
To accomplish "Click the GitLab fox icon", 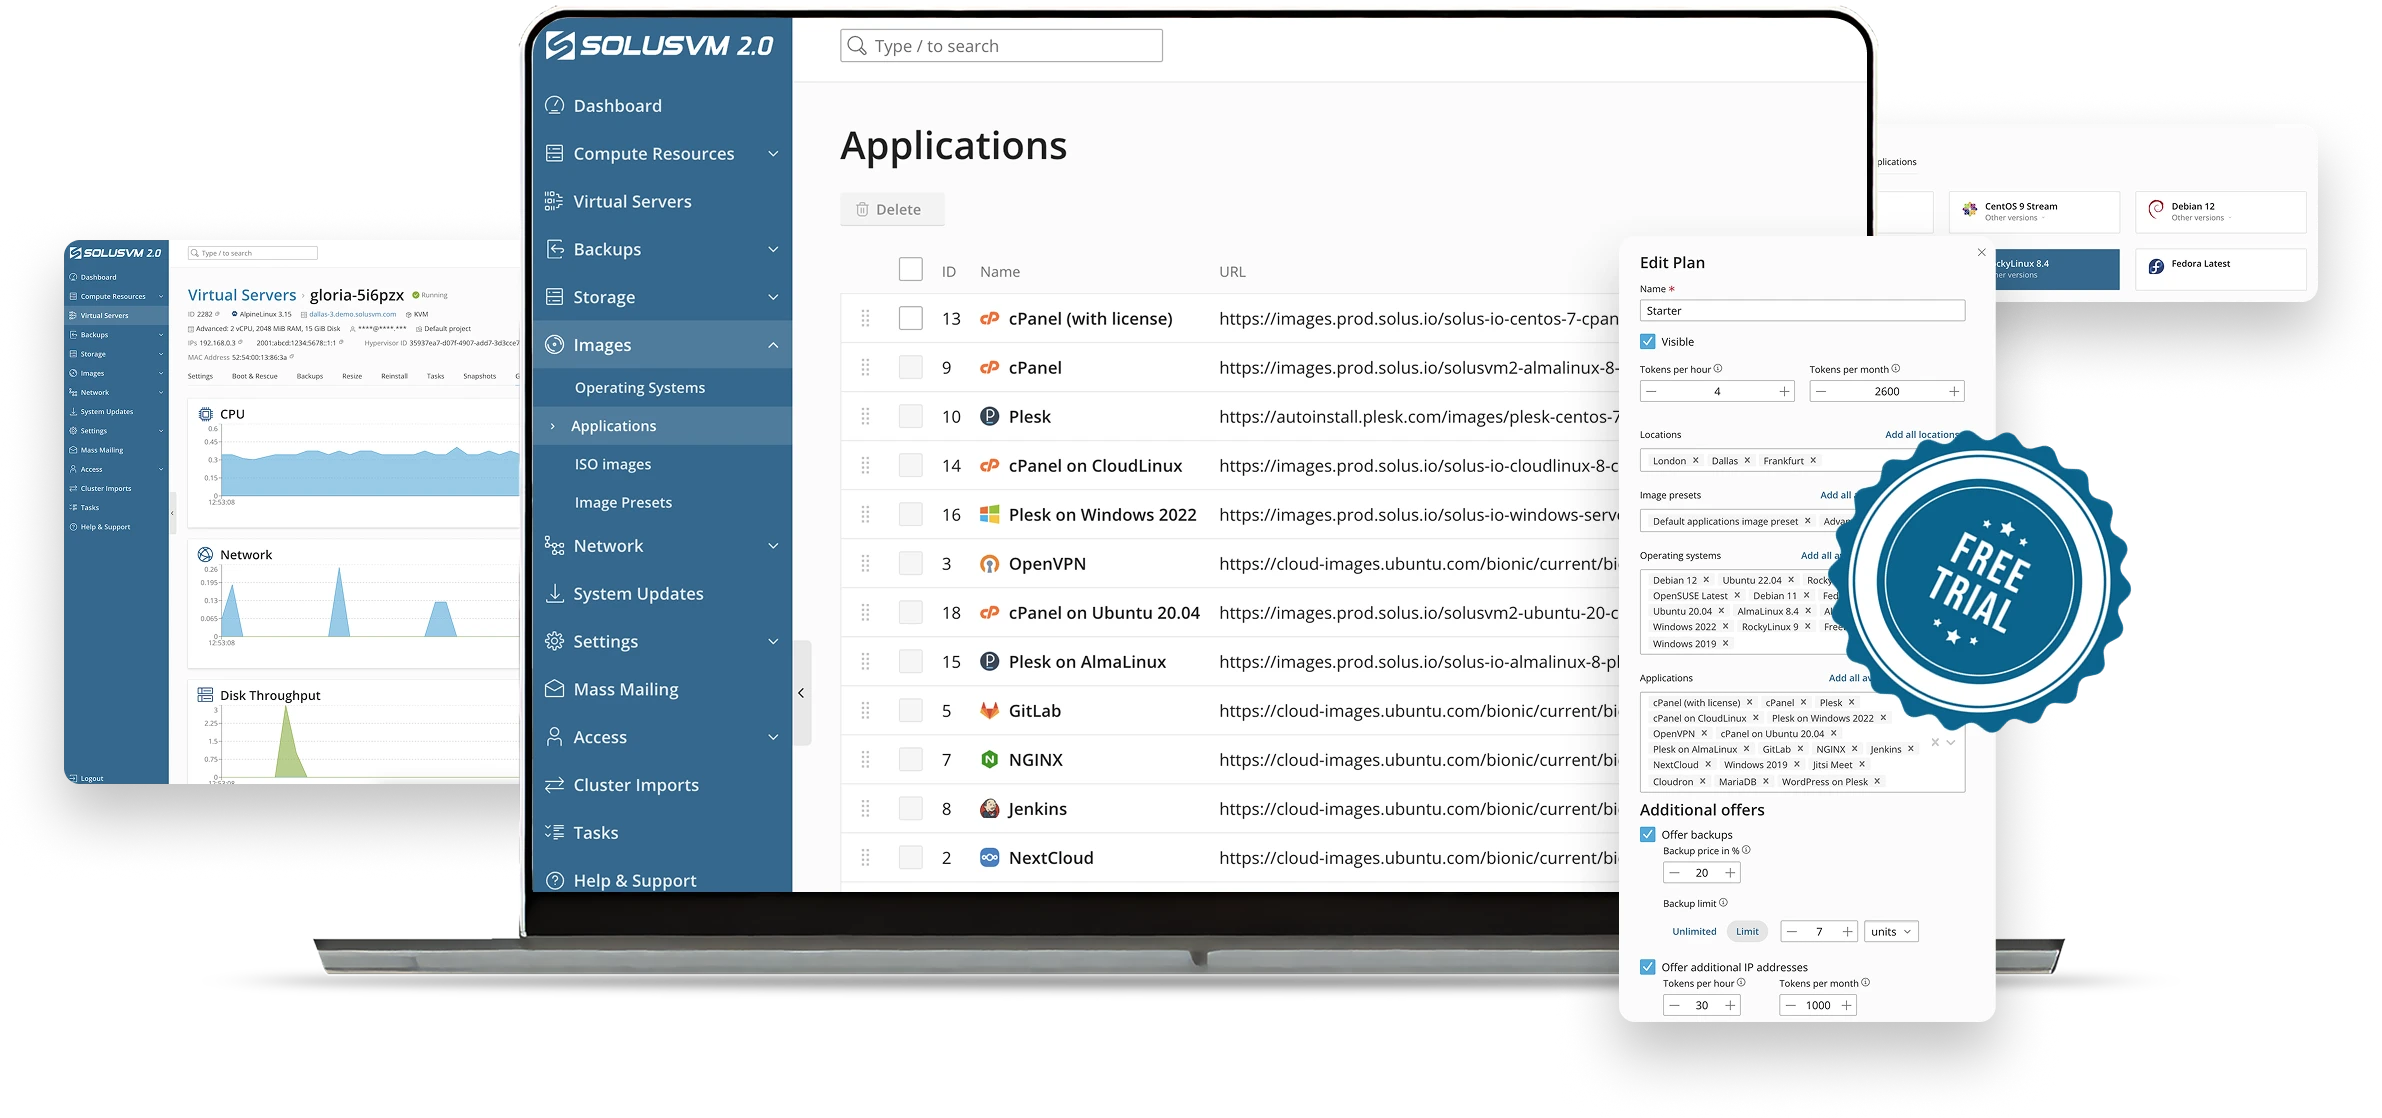I will (x=989, y=710).
